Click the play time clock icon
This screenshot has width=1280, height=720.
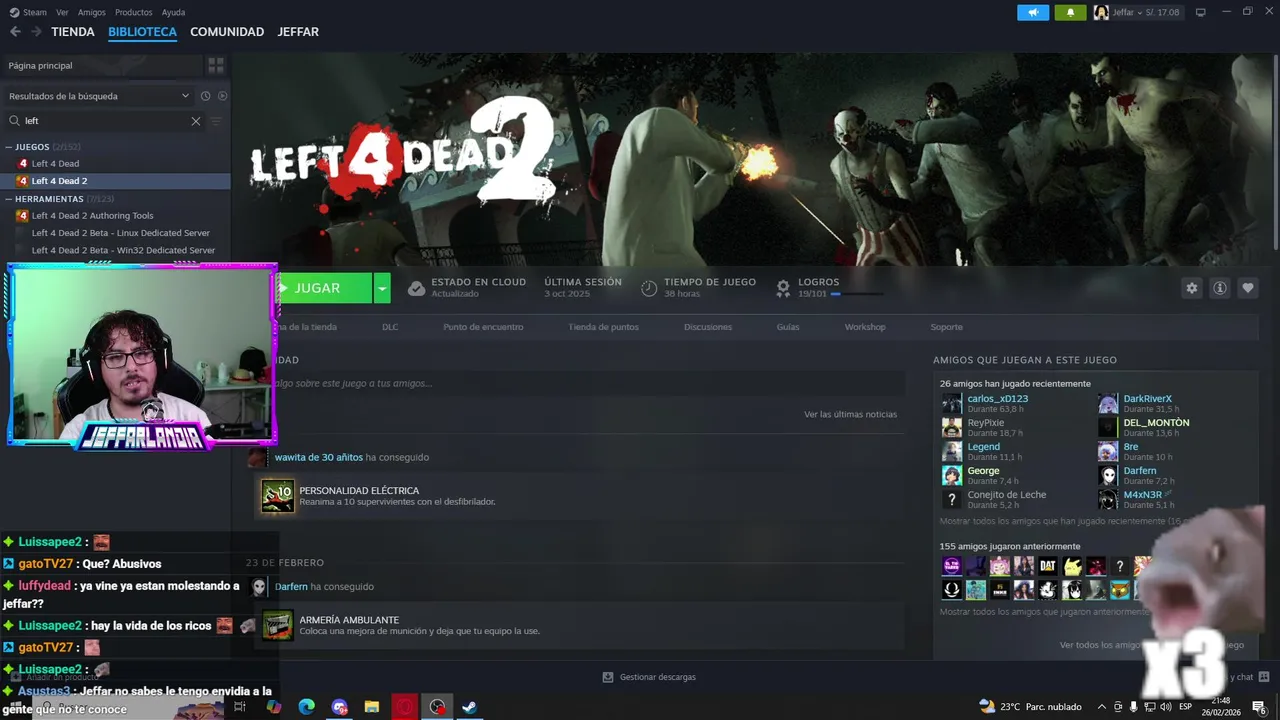click(649, 288)
